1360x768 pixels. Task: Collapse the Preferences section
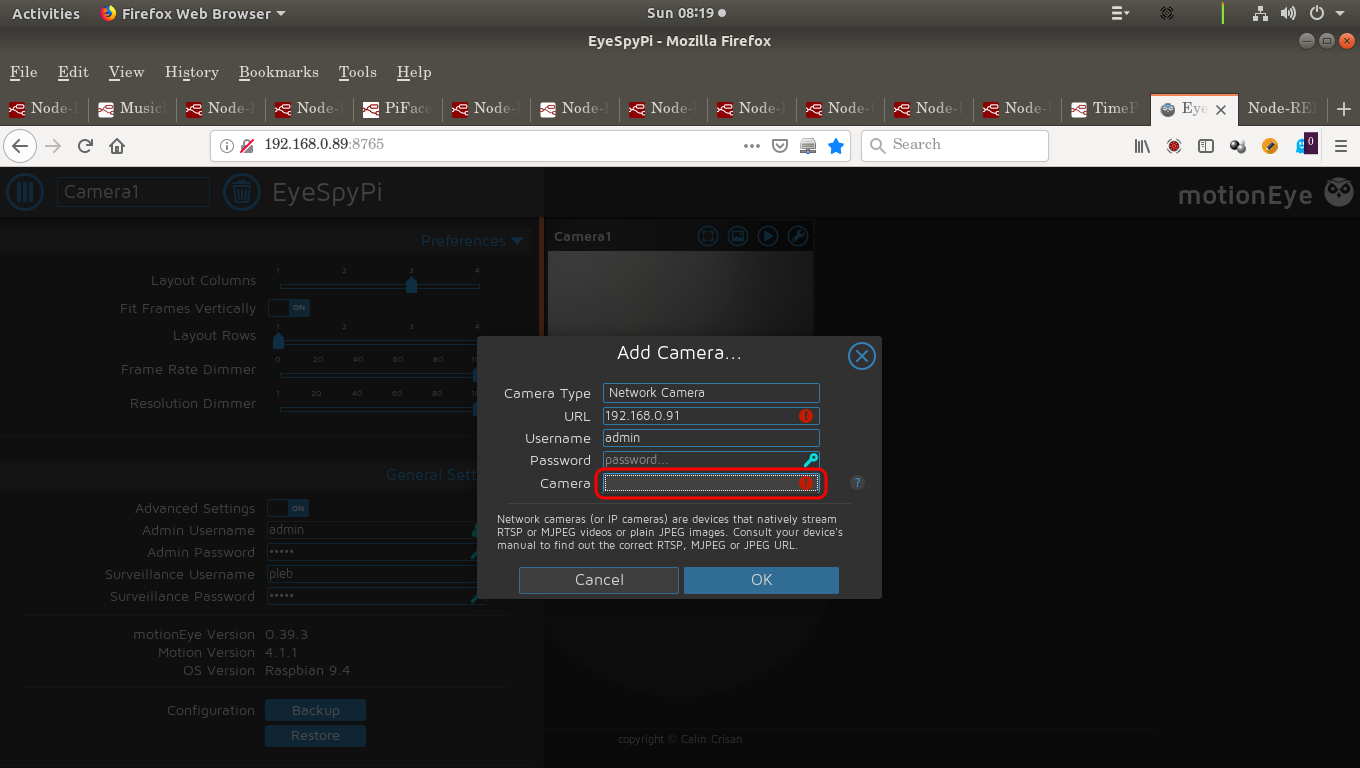[x=472, y=240]
